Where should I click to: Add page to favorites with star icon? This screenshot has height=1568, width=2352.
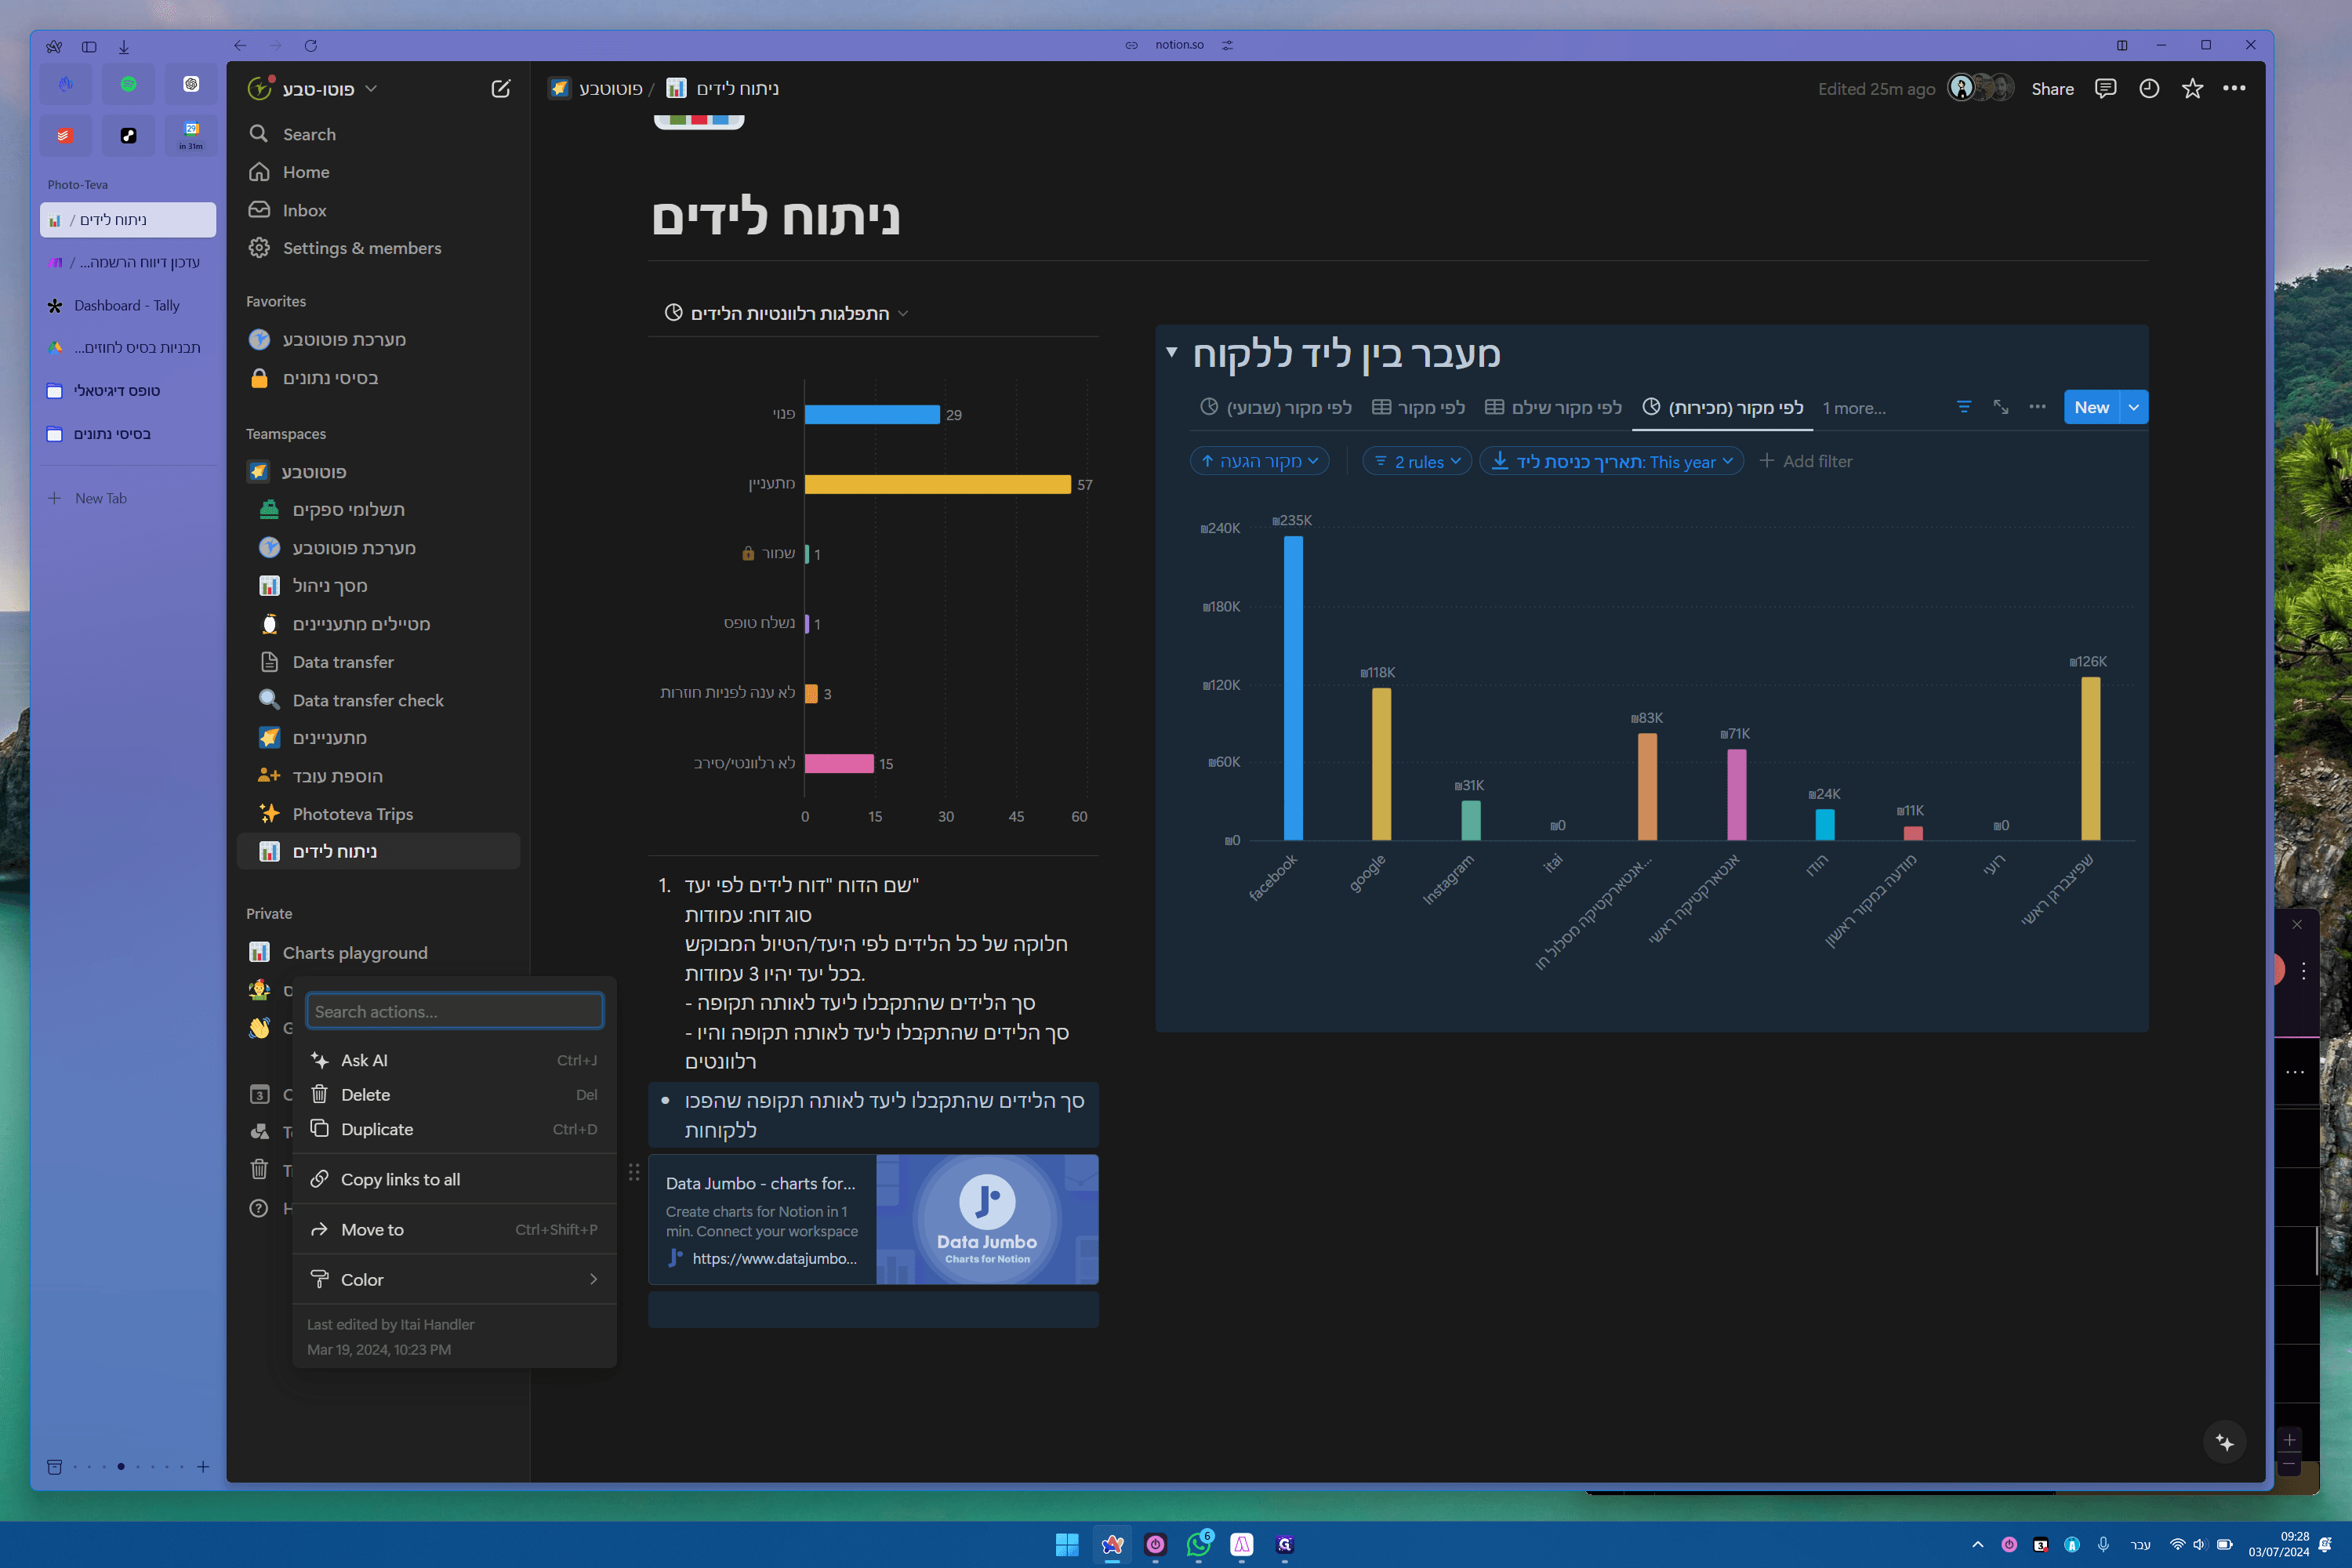(x=2192, y=89)
